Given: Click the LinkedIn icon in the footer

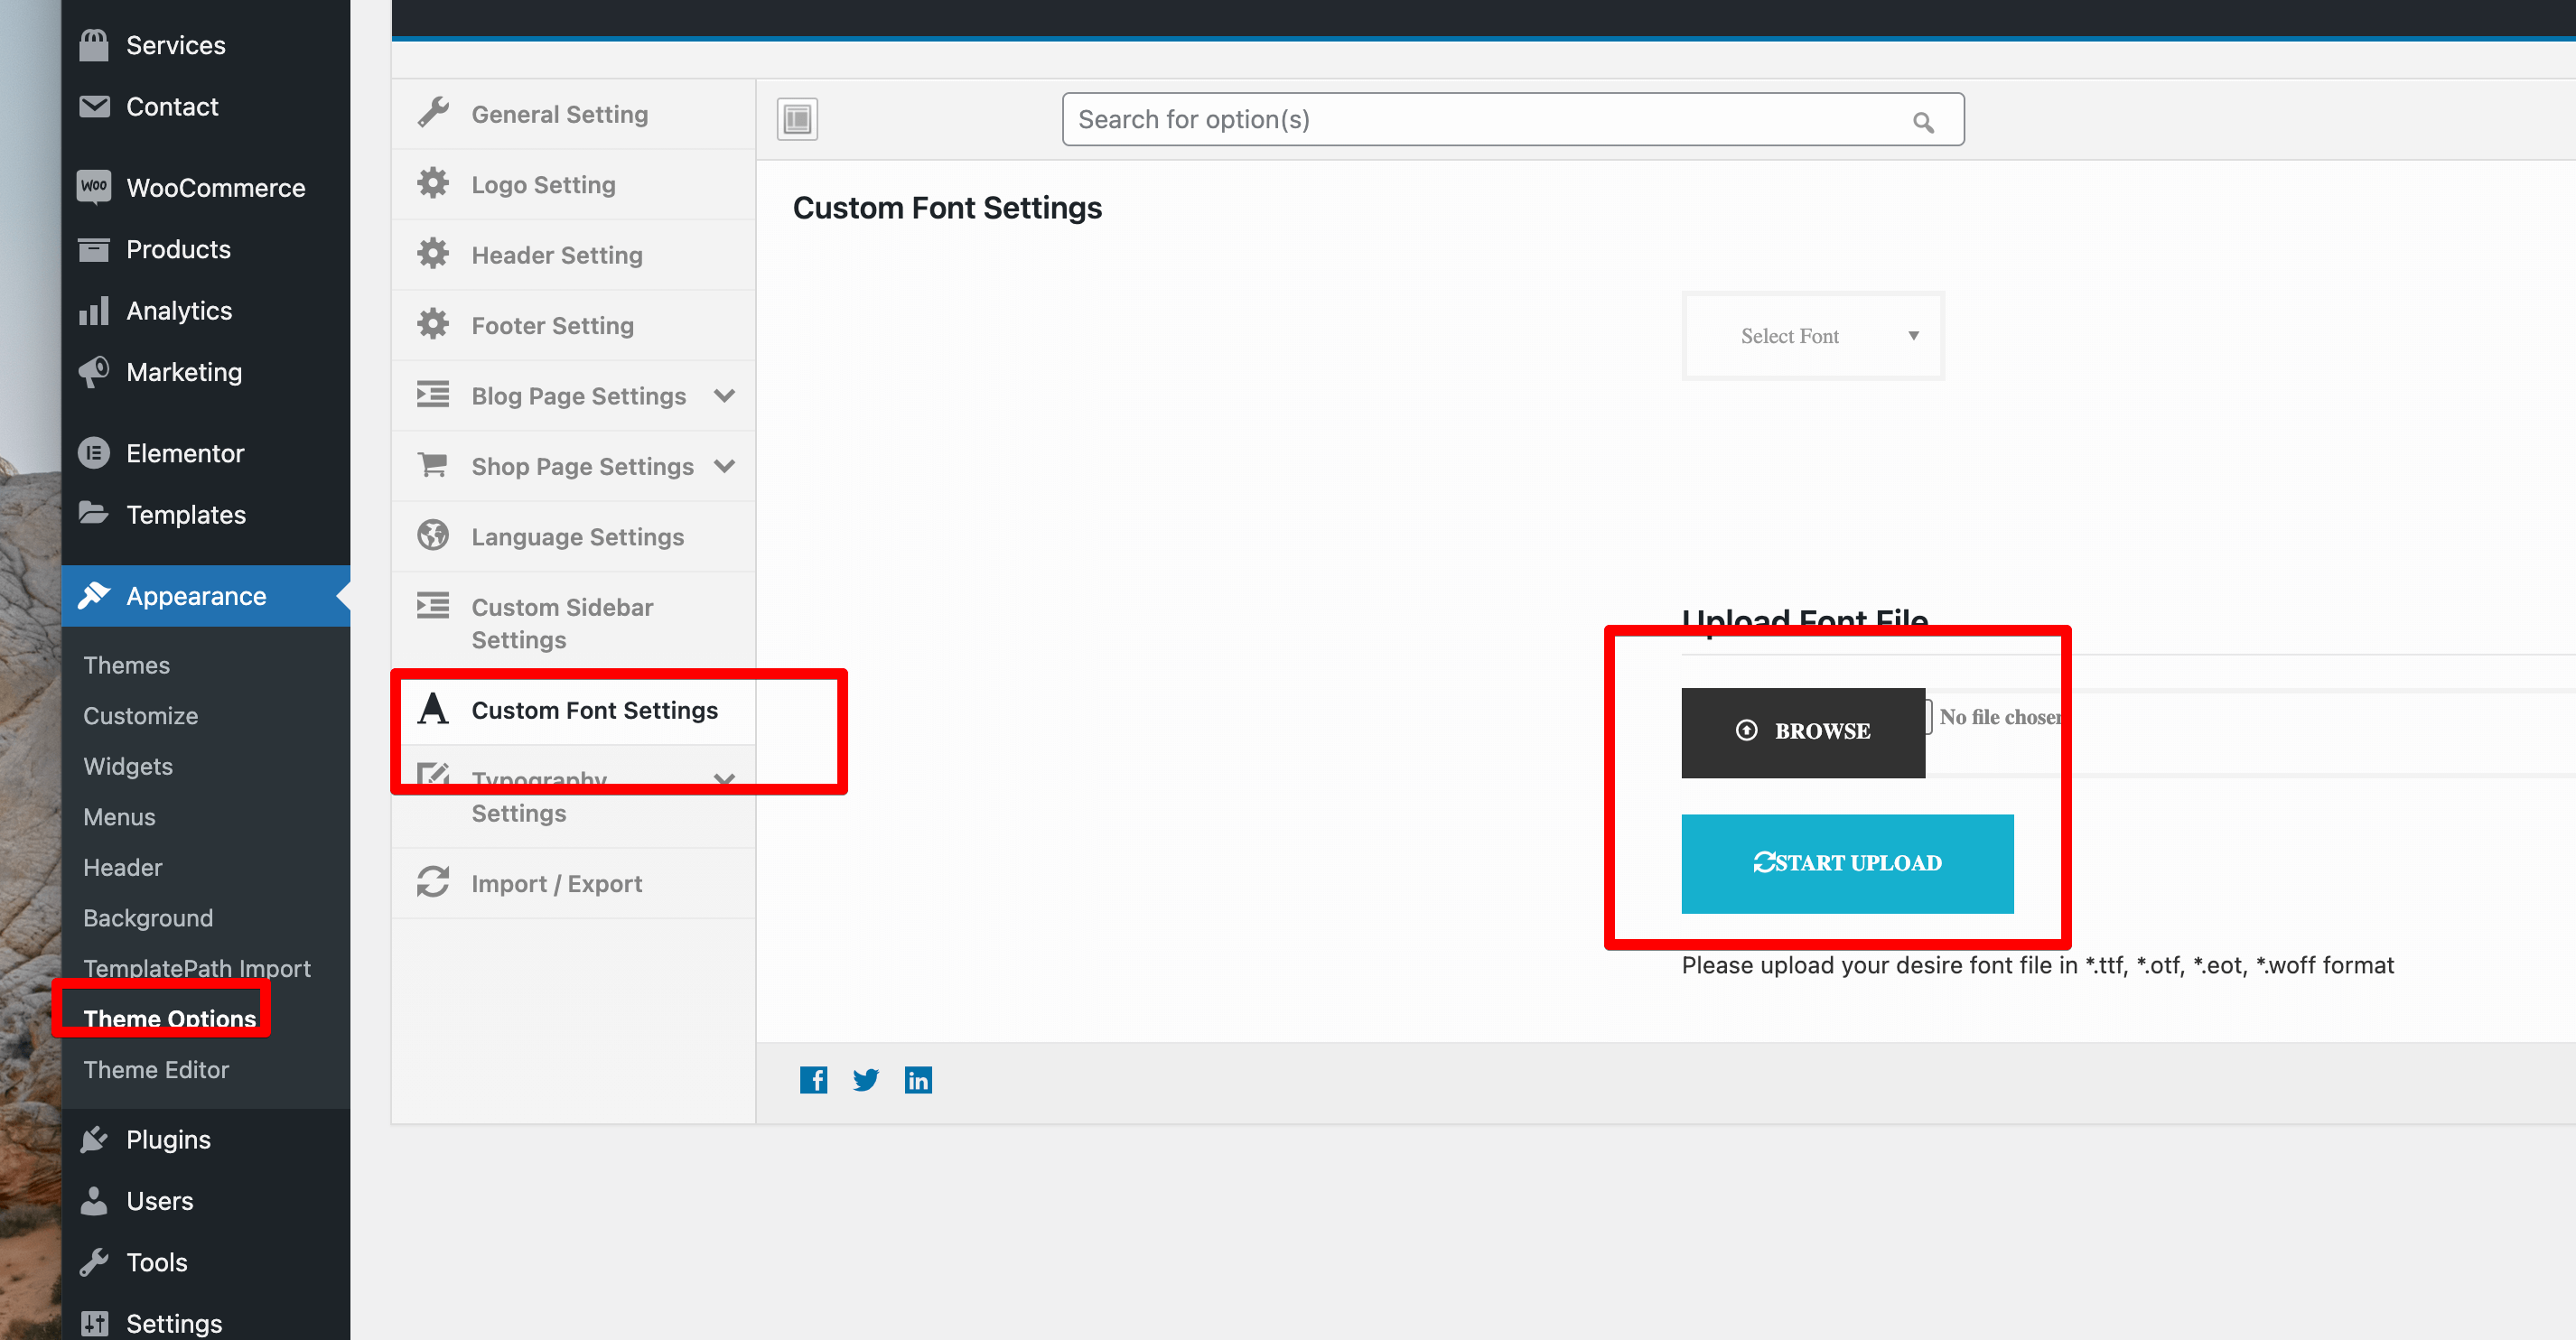Looking at the screenshot, I should (918, 1080).
